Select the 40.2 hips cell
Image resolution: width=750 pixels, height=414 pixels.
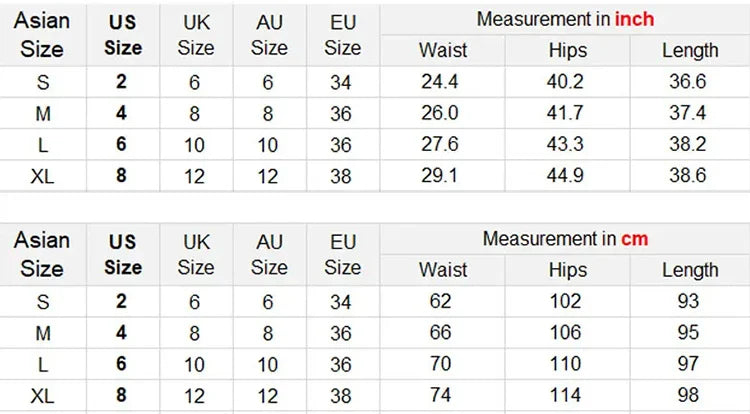566,83
